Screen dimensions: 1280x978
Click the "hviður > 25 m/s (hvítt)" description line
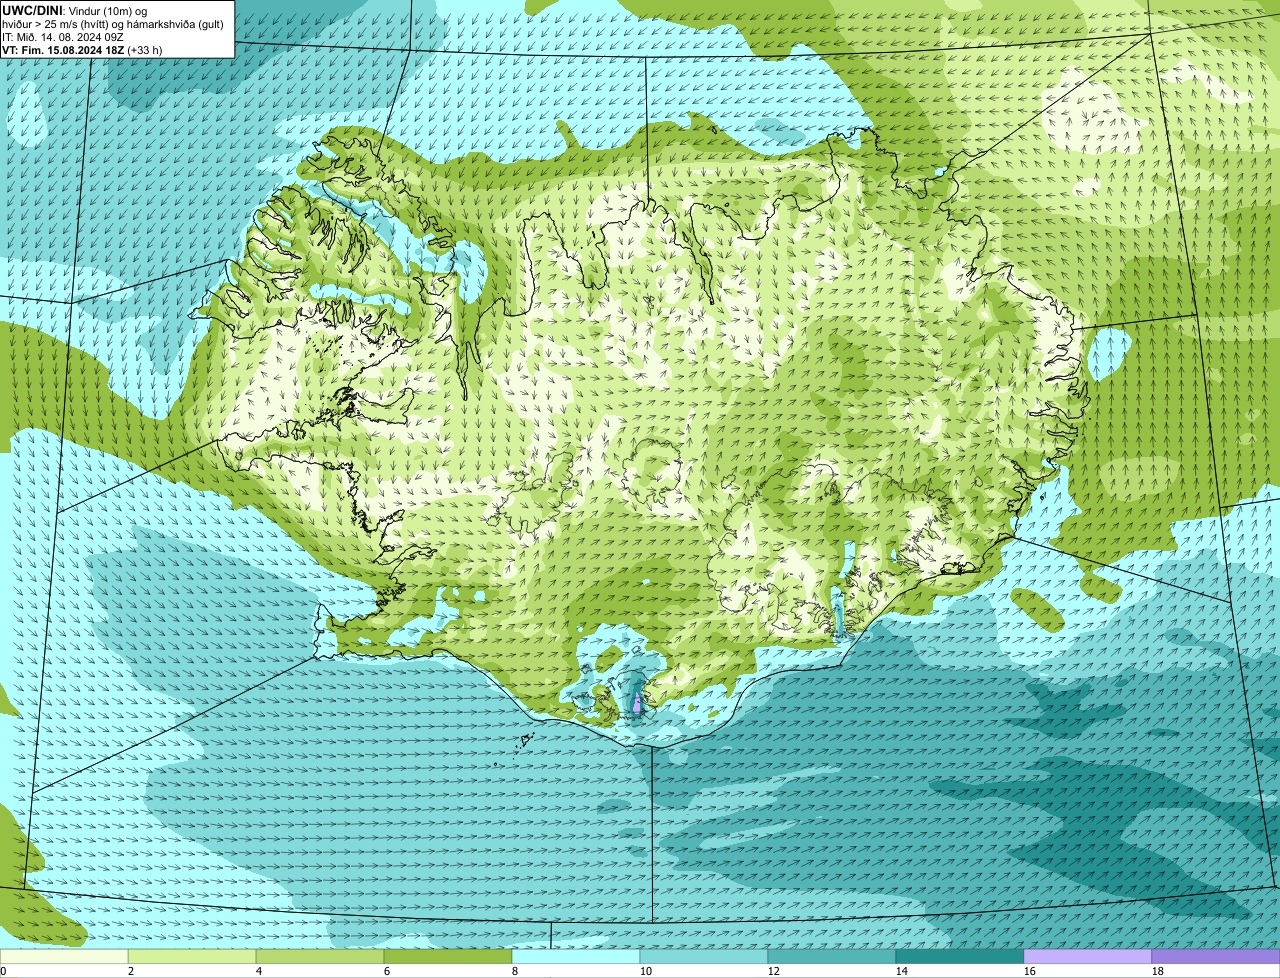point(112,23)
